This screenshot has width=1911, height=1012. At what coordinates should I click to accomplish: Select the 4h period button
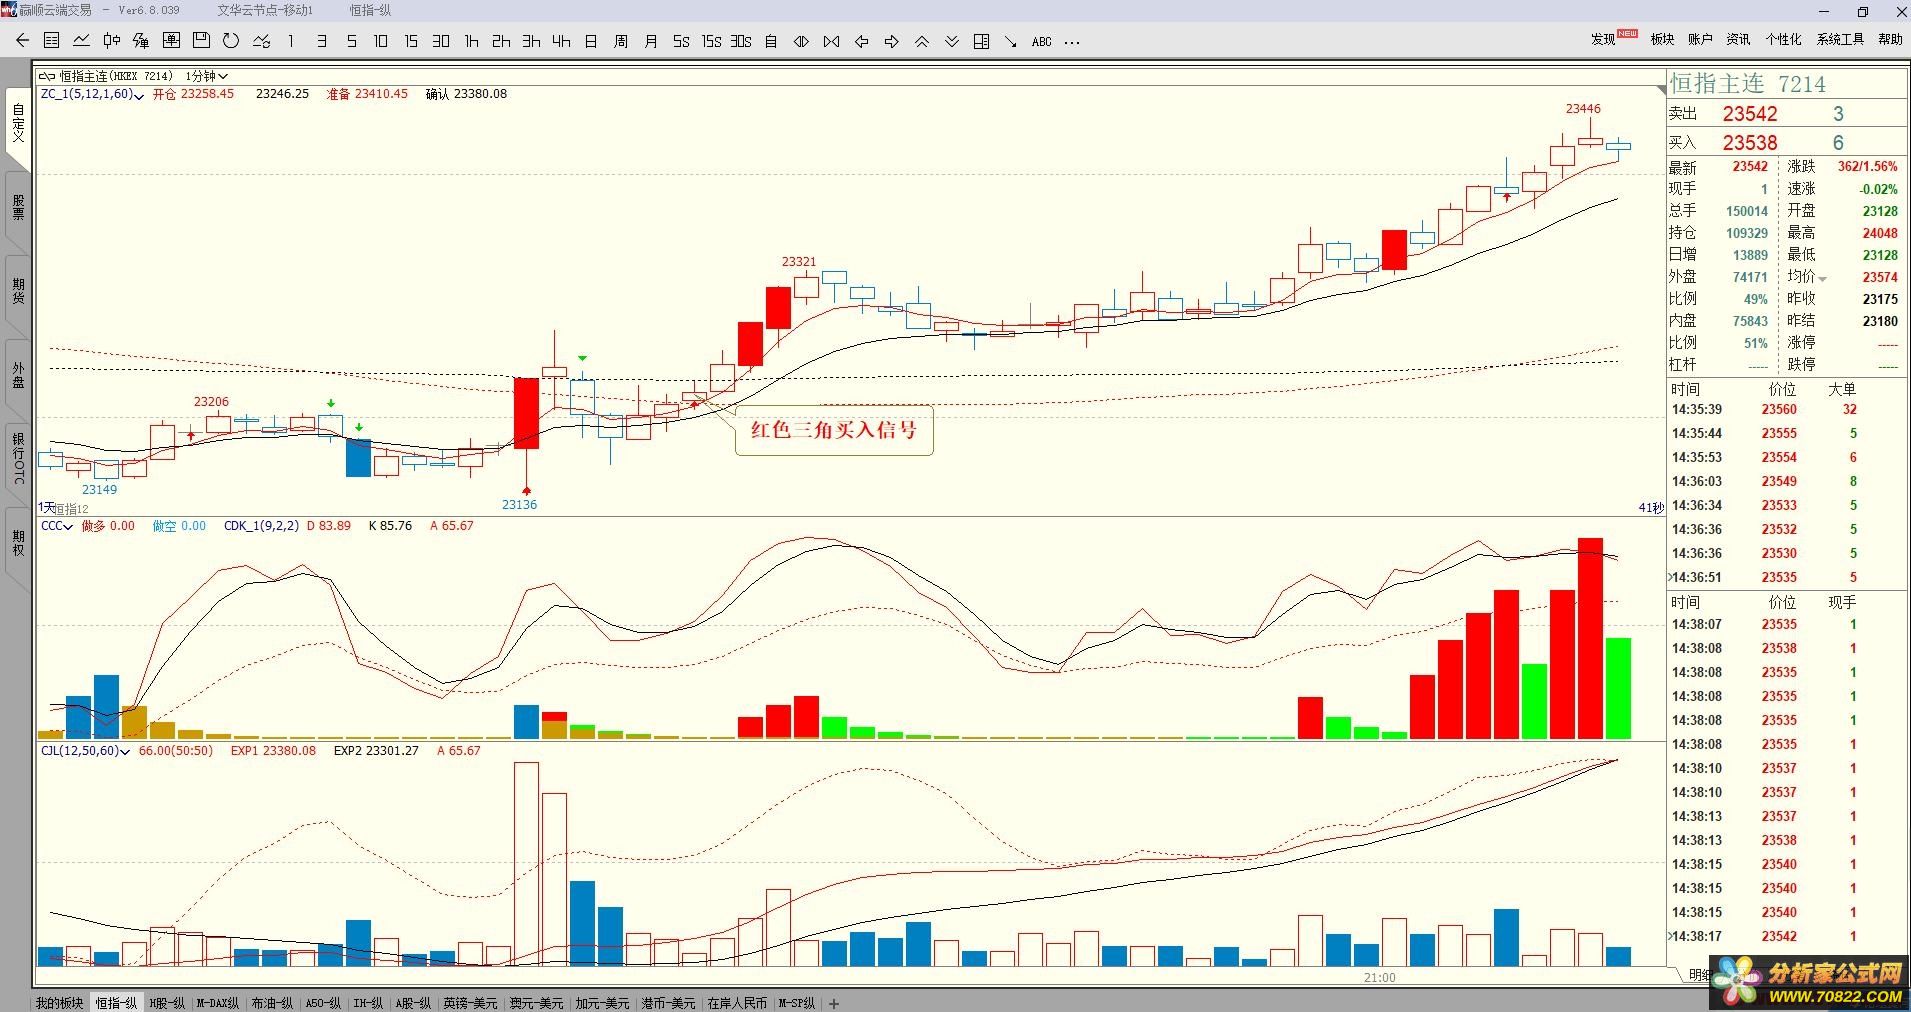click(561, 41)
